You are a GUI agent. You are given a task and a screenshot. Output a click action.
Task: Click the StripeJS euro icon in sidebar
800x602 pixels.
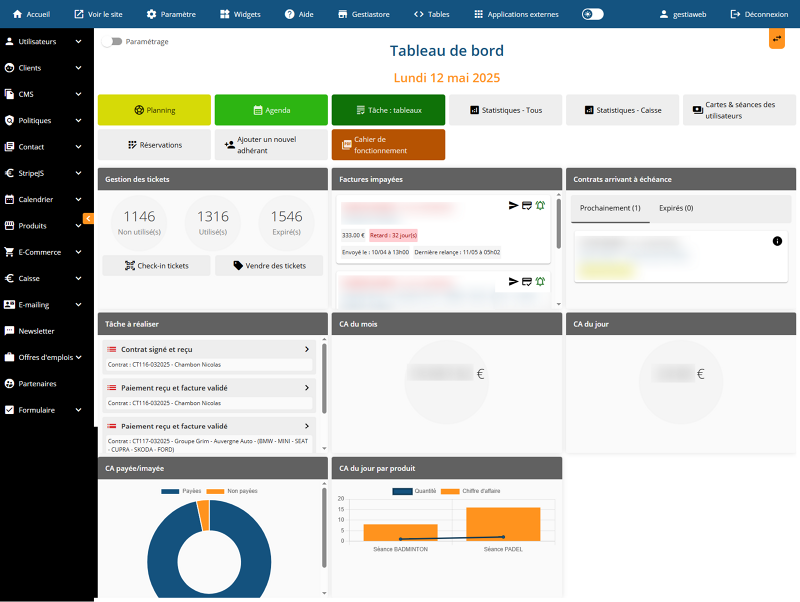click(9, 173)
